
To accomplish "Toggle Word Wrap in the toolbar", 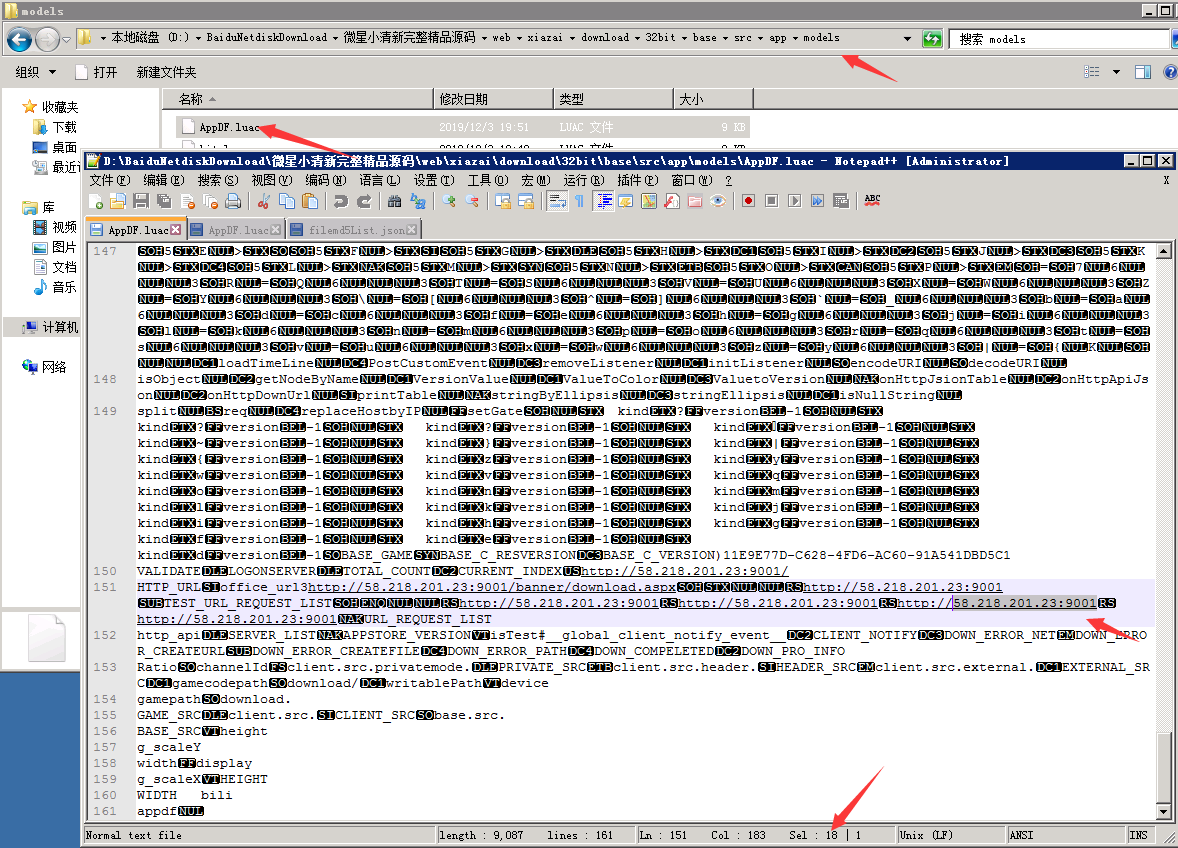I will tap(557, 201).
